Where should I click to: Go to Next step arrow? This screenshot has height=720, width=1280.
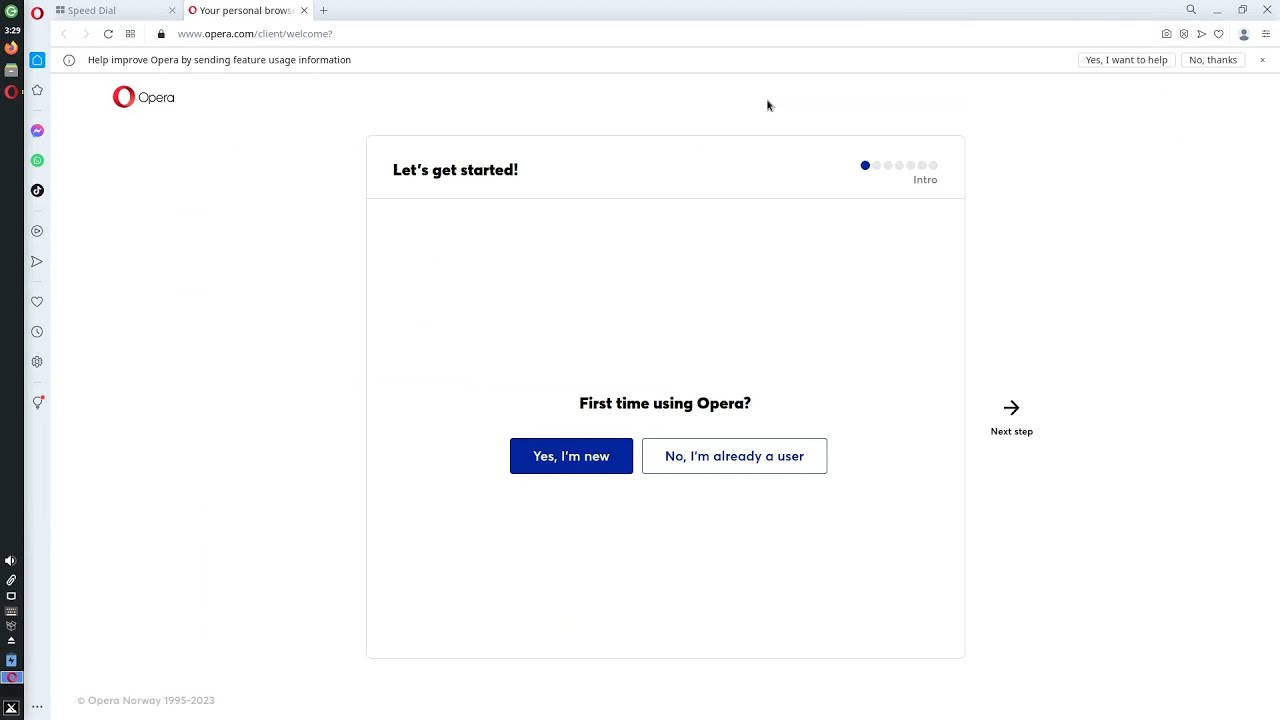tap(1011, 417)
